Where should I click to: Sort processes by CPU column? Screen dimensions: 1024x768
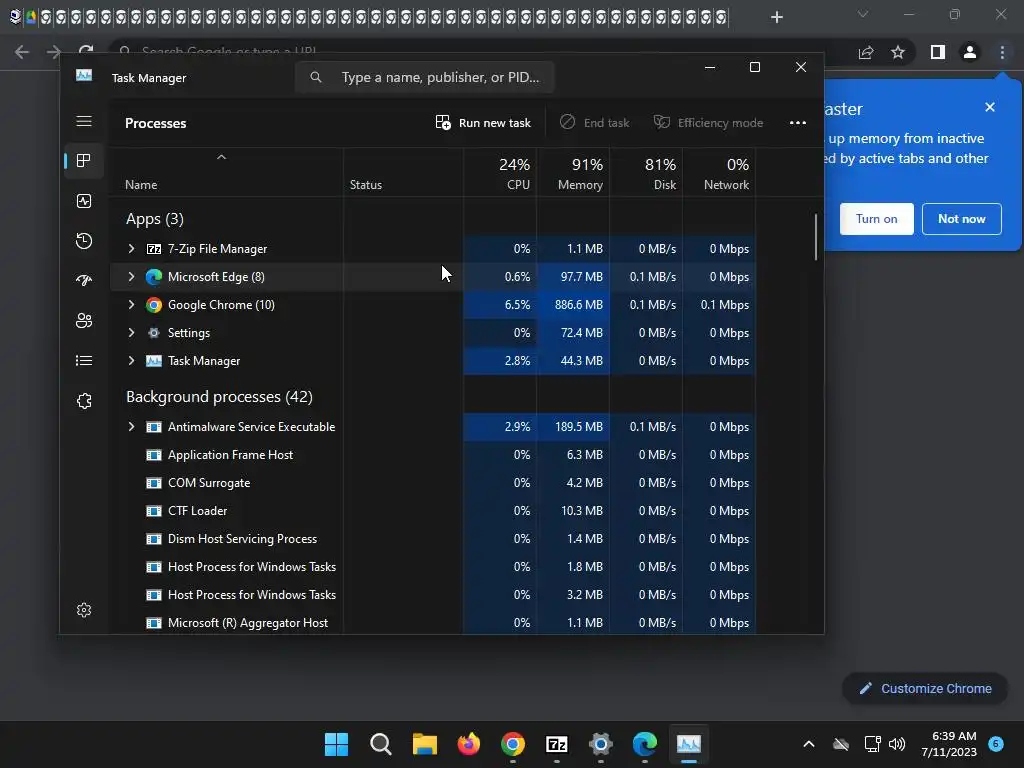pos(500,173)
